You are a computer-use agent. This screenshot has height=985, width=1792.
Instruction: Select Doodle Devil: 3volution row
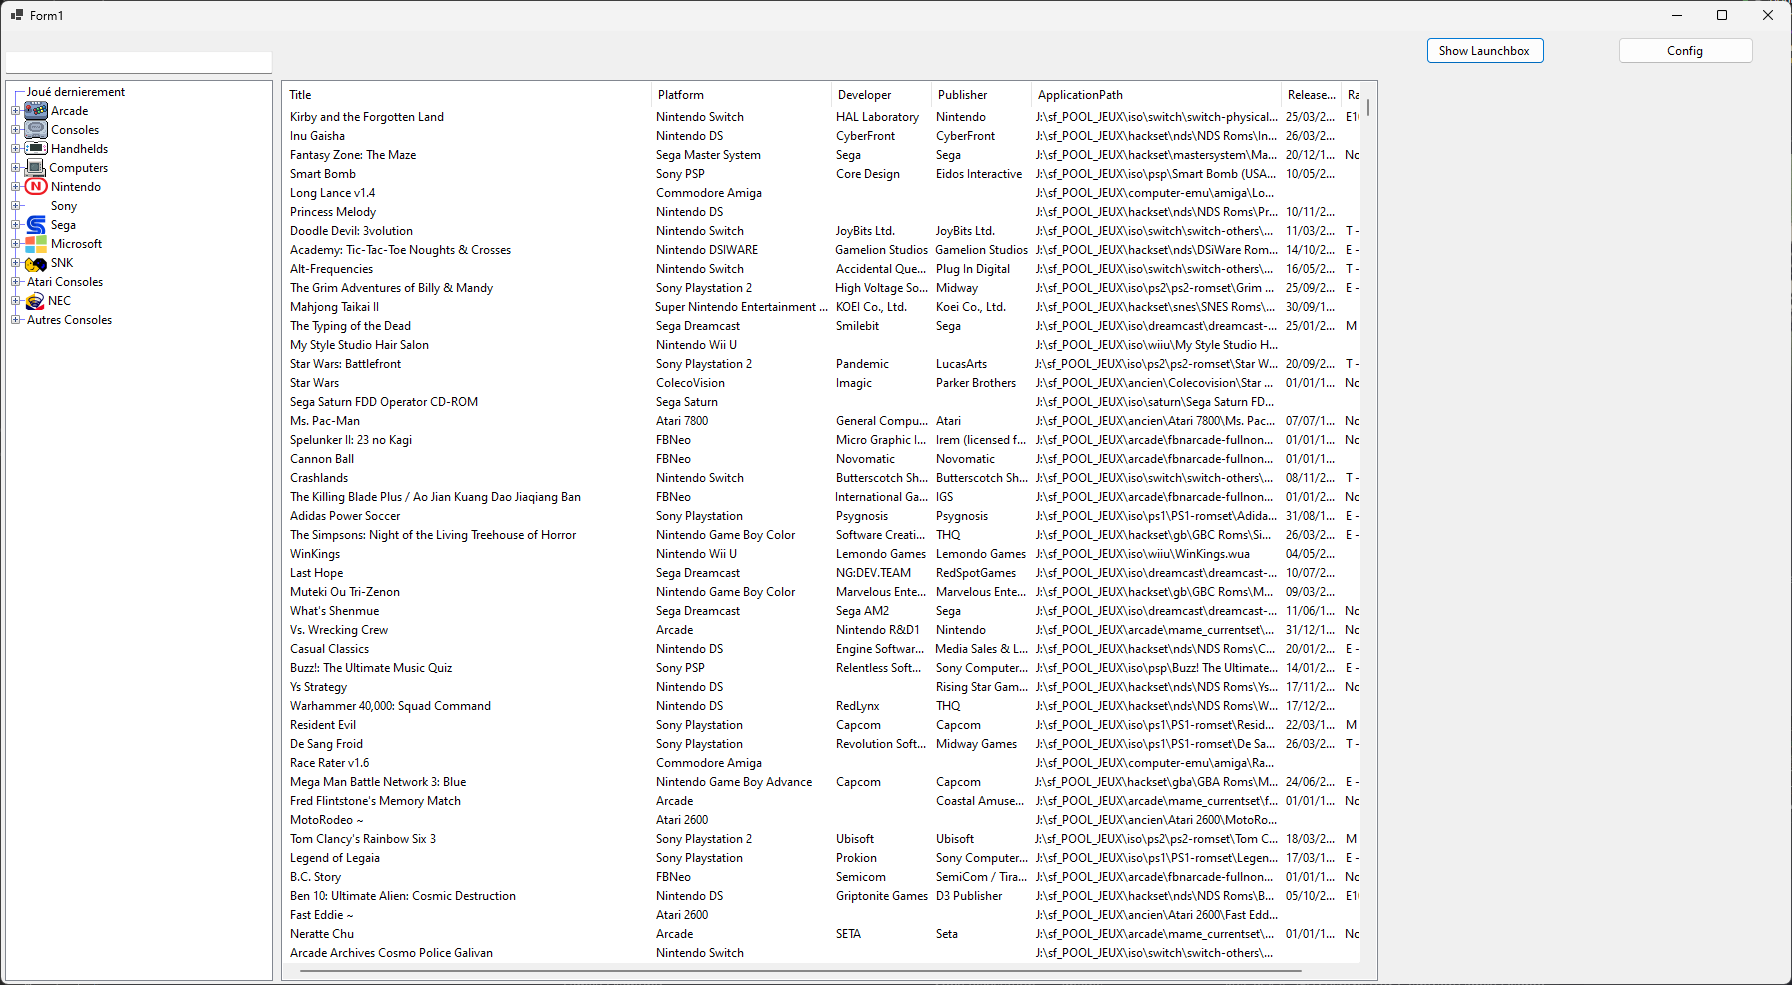click(822, 231)
